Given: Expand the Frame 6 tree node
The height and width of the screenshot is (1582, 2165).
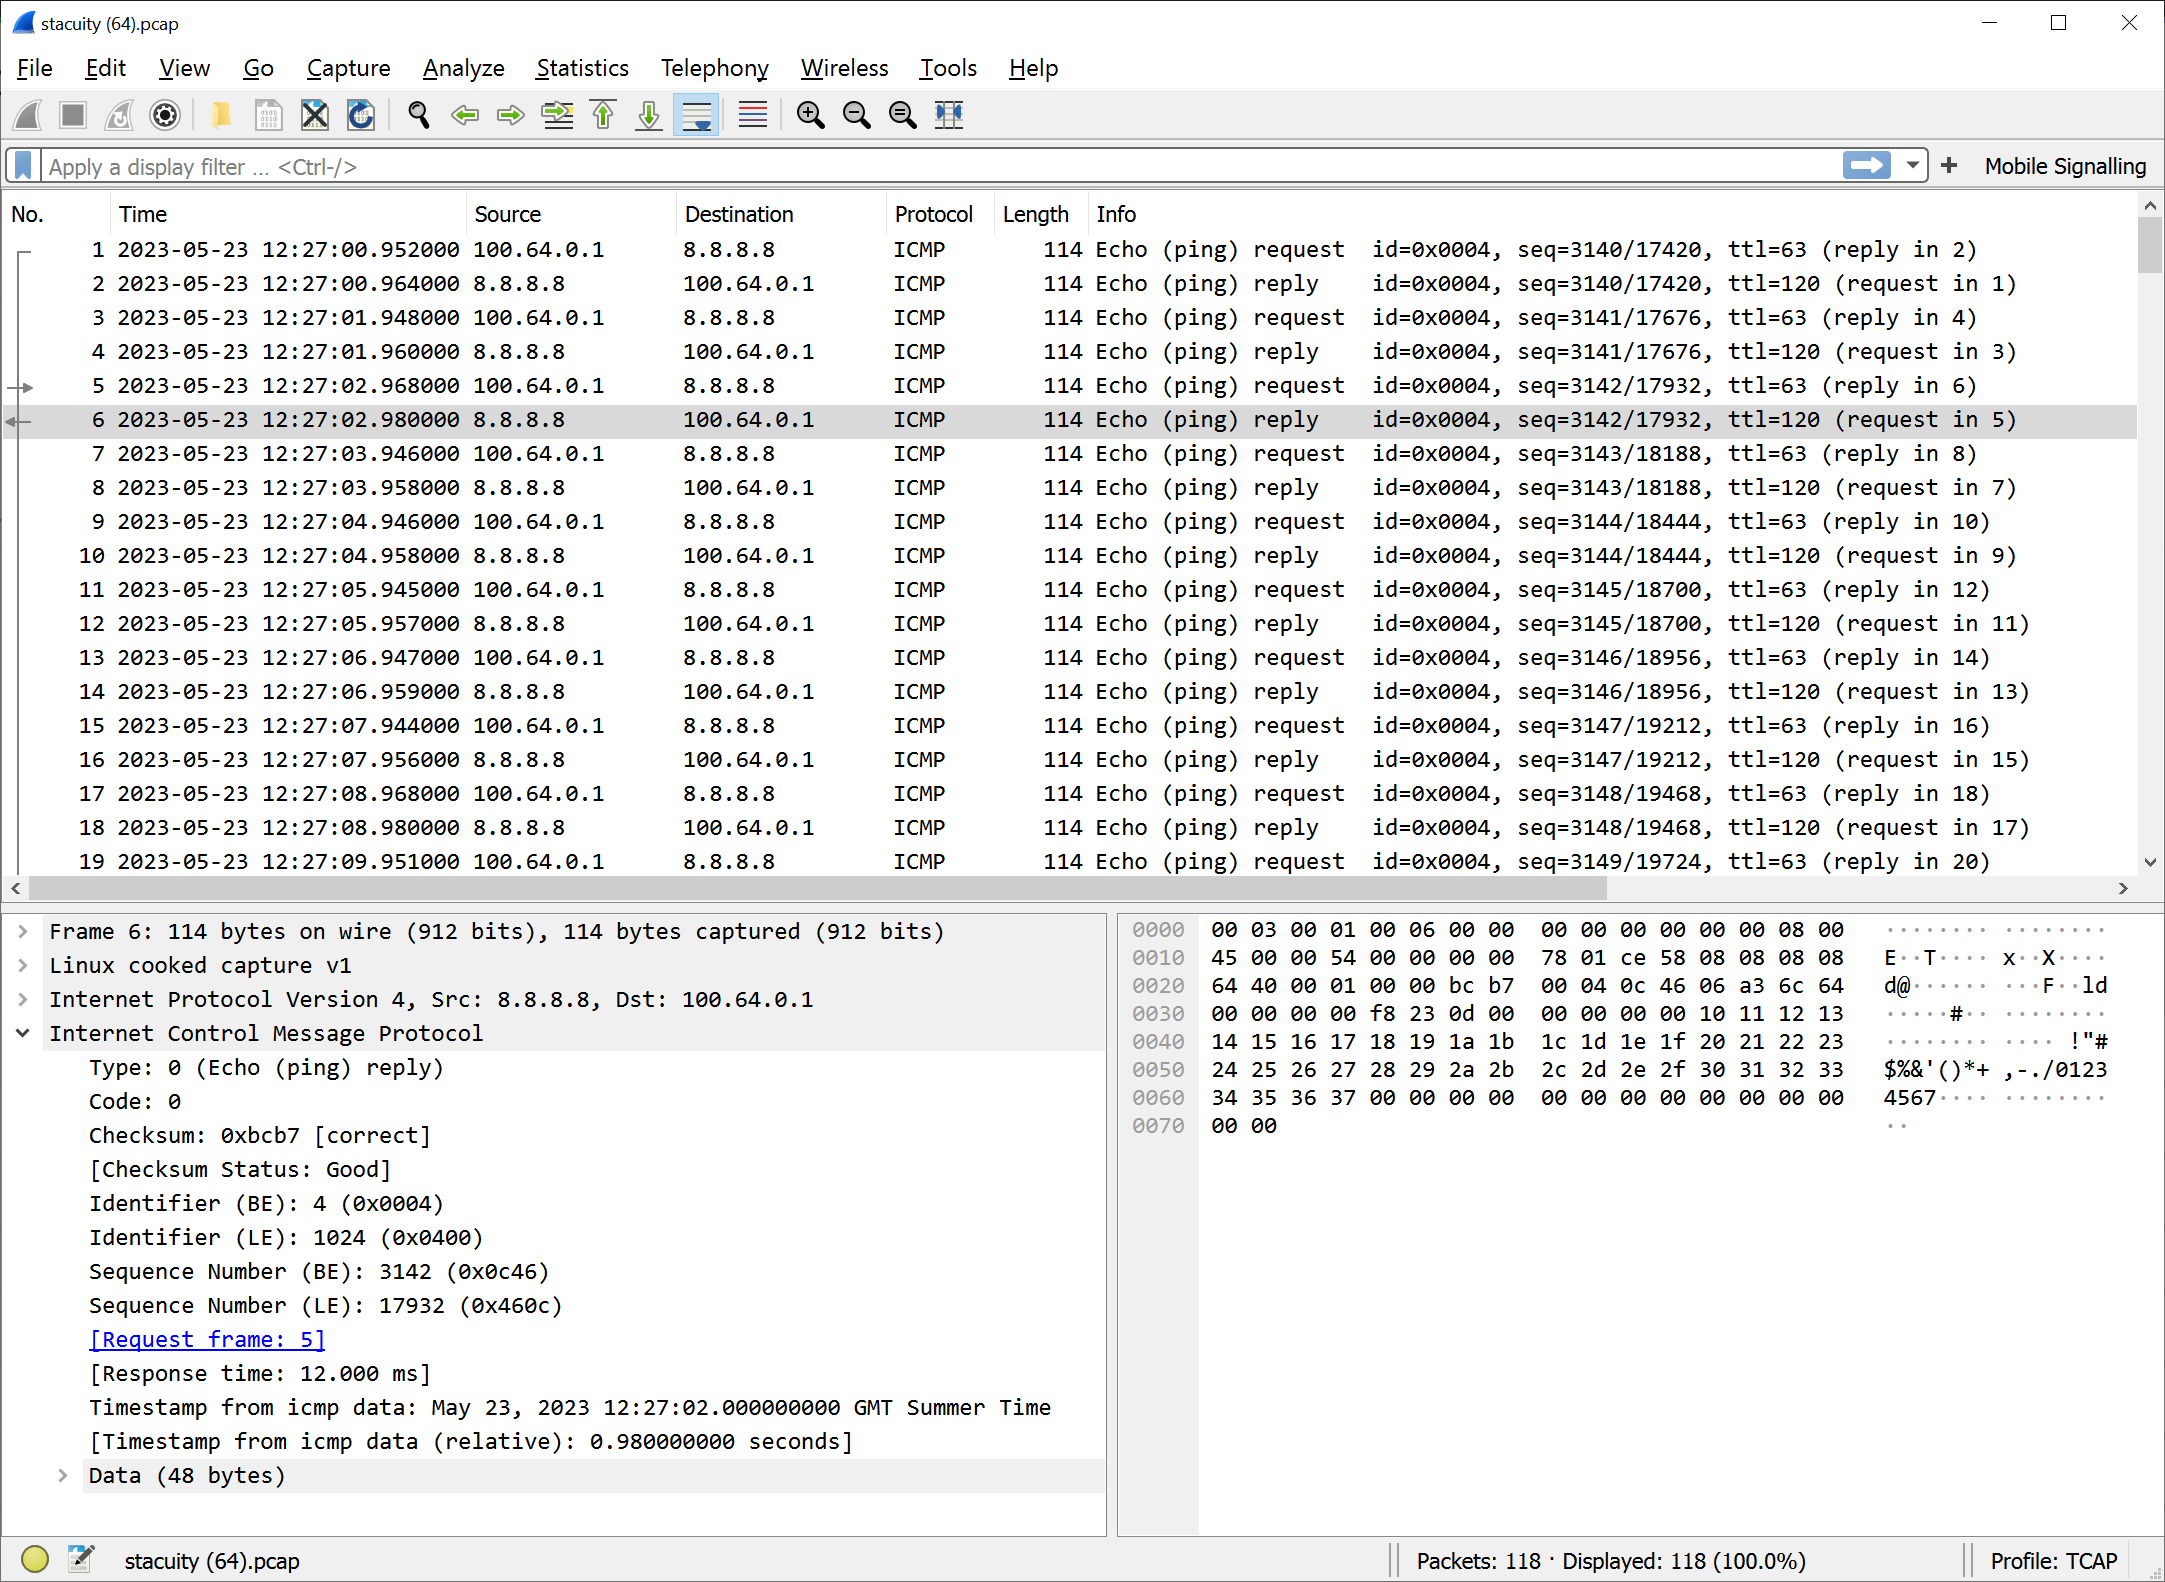Looking at the screenshot, I should pyautogui.click(x=23, y=932).
